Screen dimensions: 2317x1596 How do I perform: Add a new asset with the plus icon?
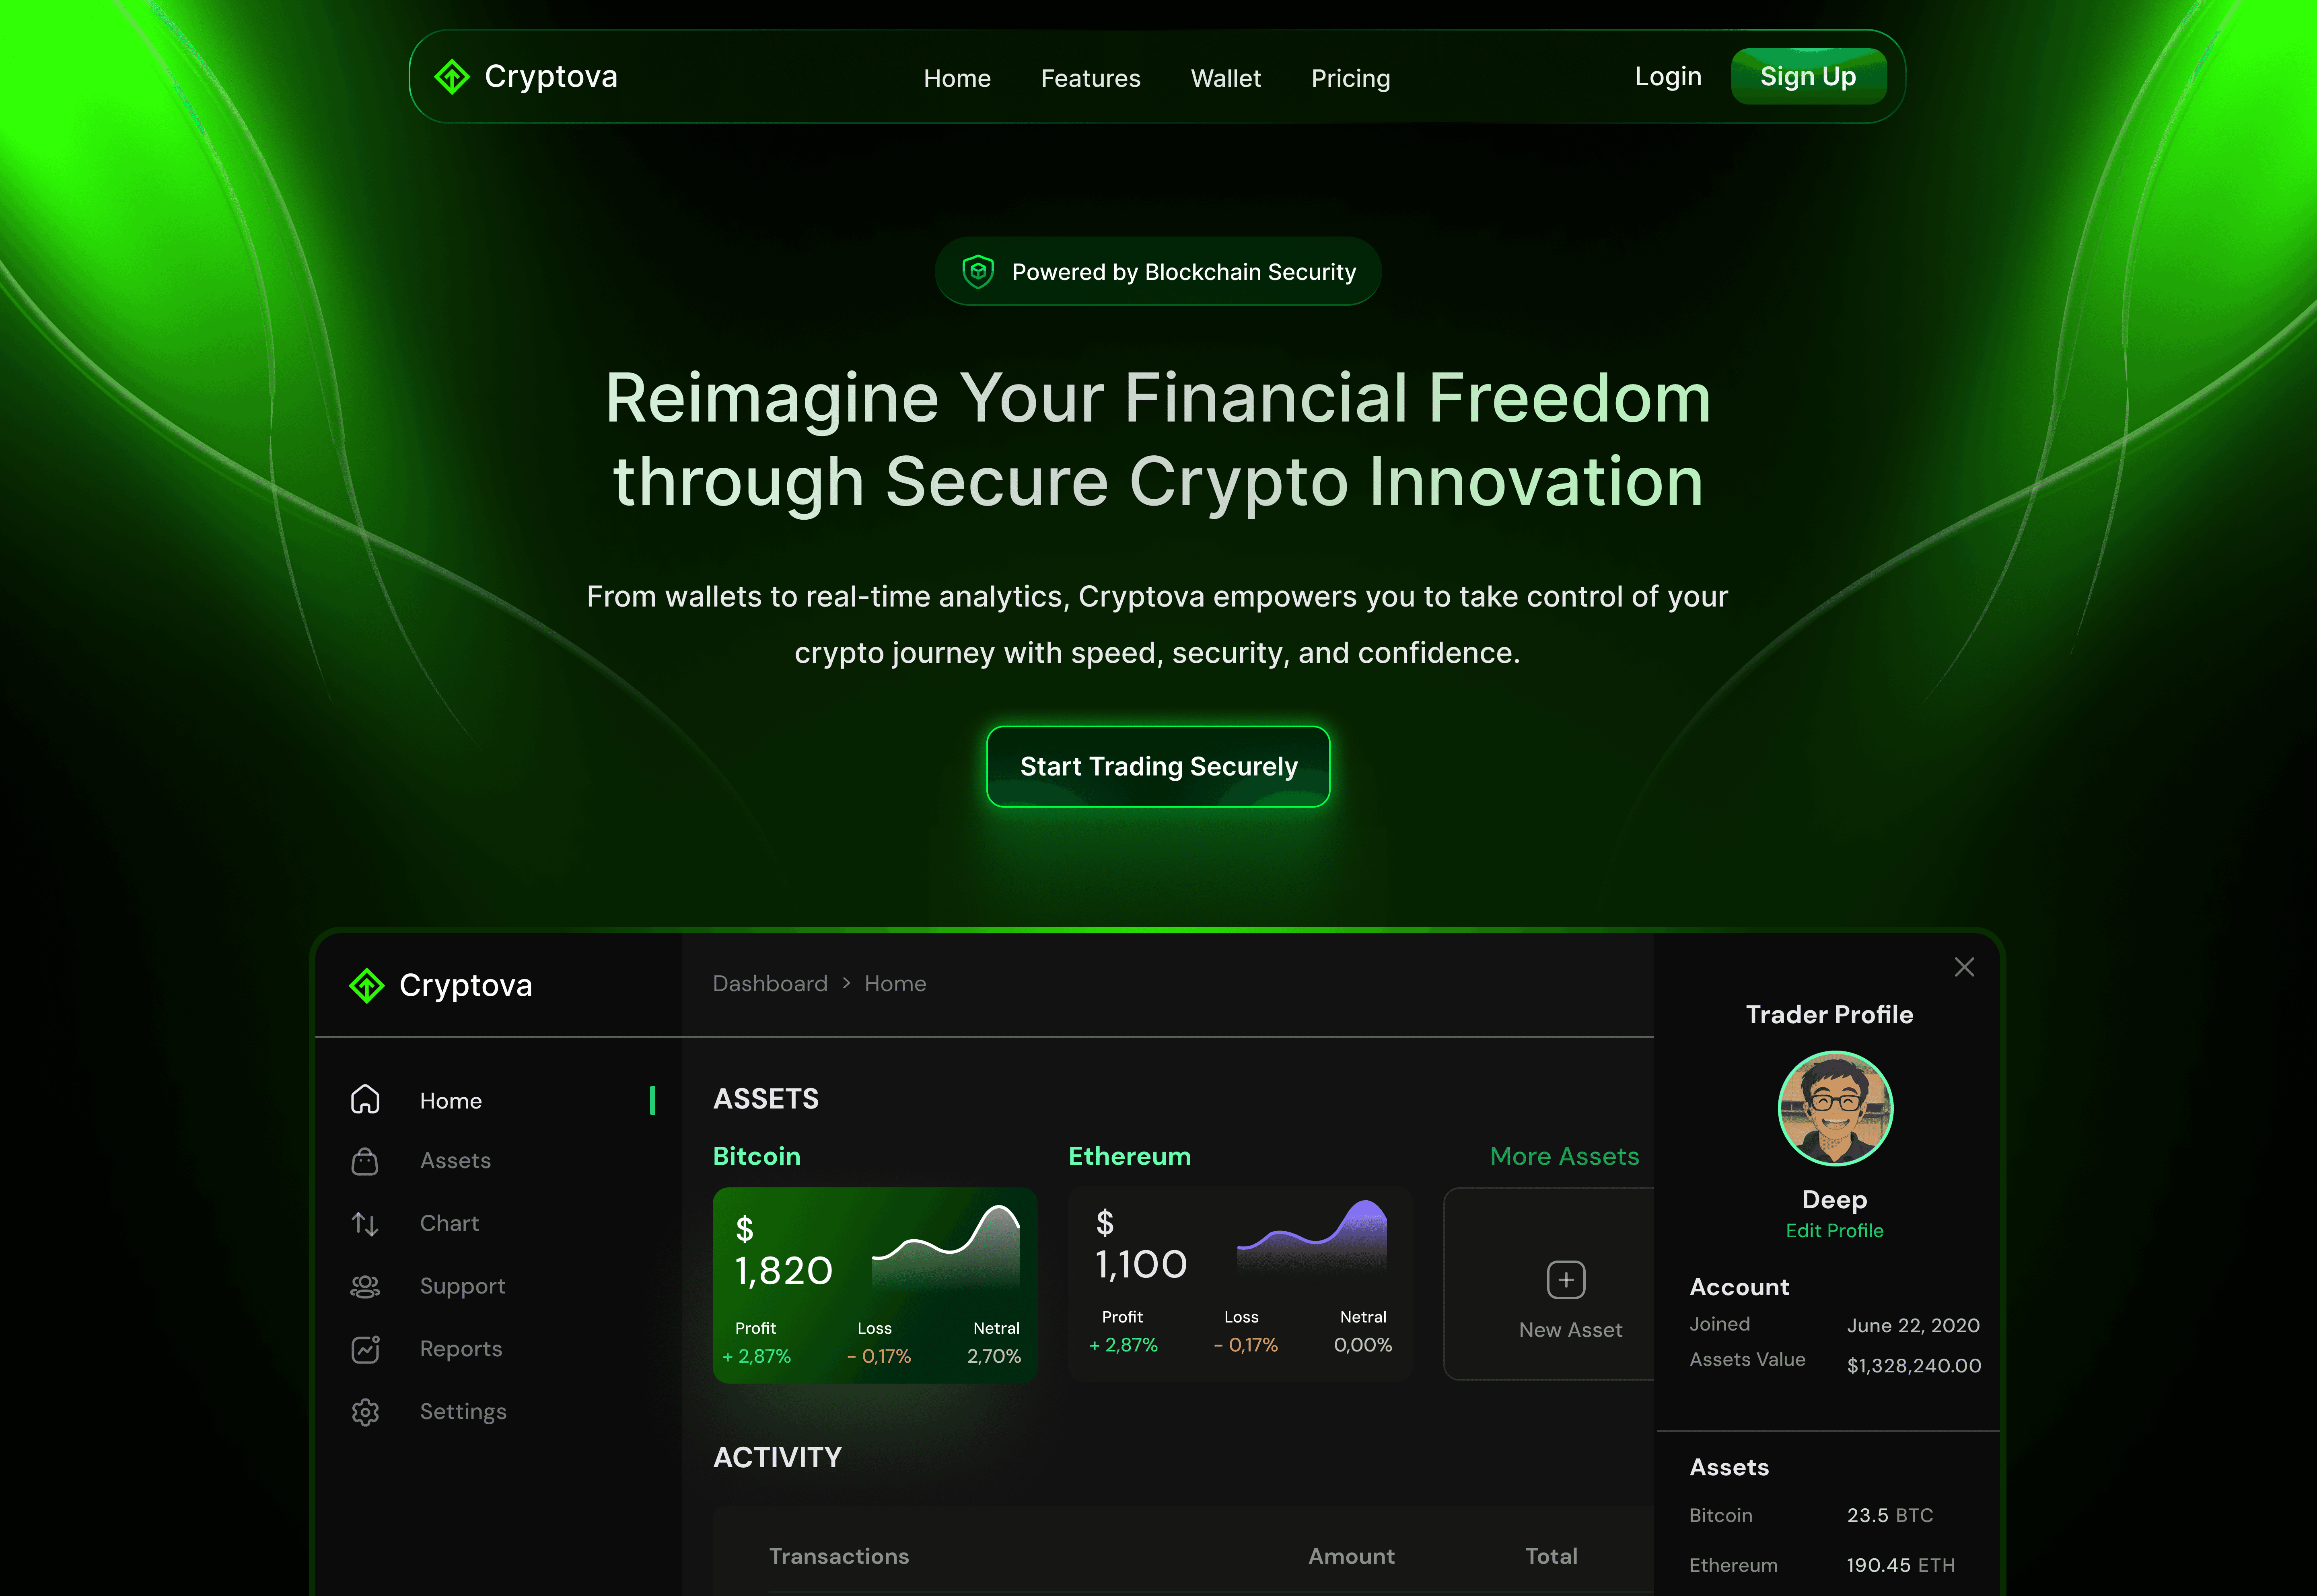[x=1566, y=1280]
